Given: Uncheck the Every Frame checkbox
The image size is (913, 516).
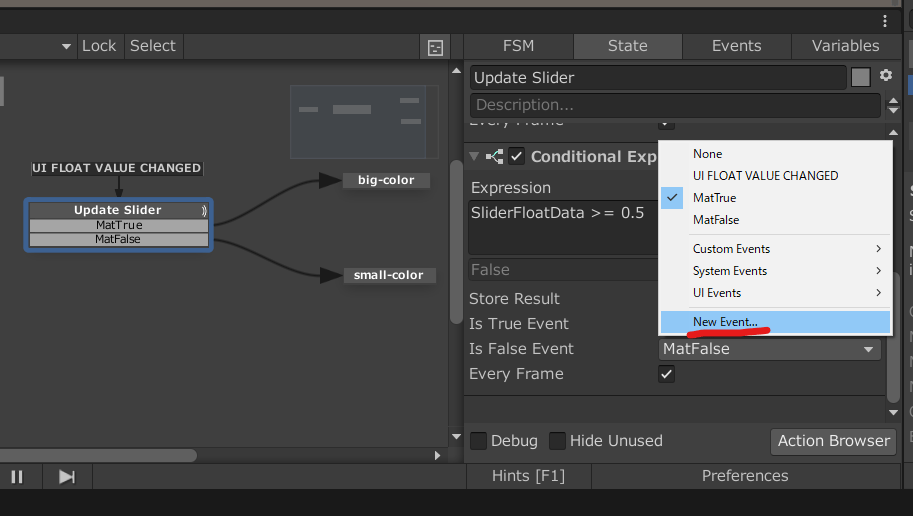Looking at the screenshot, I should 667,374.
